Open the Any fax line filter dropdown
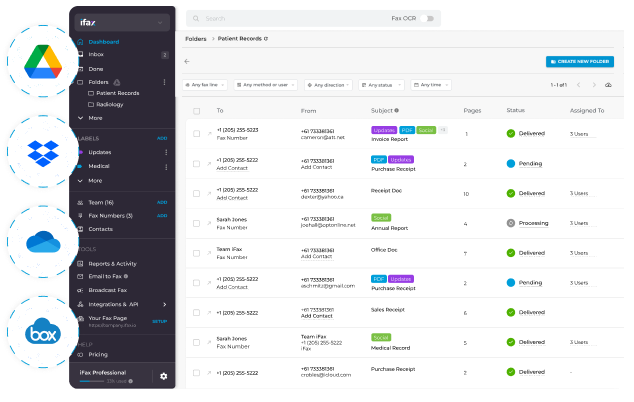 tap(205, 85)
